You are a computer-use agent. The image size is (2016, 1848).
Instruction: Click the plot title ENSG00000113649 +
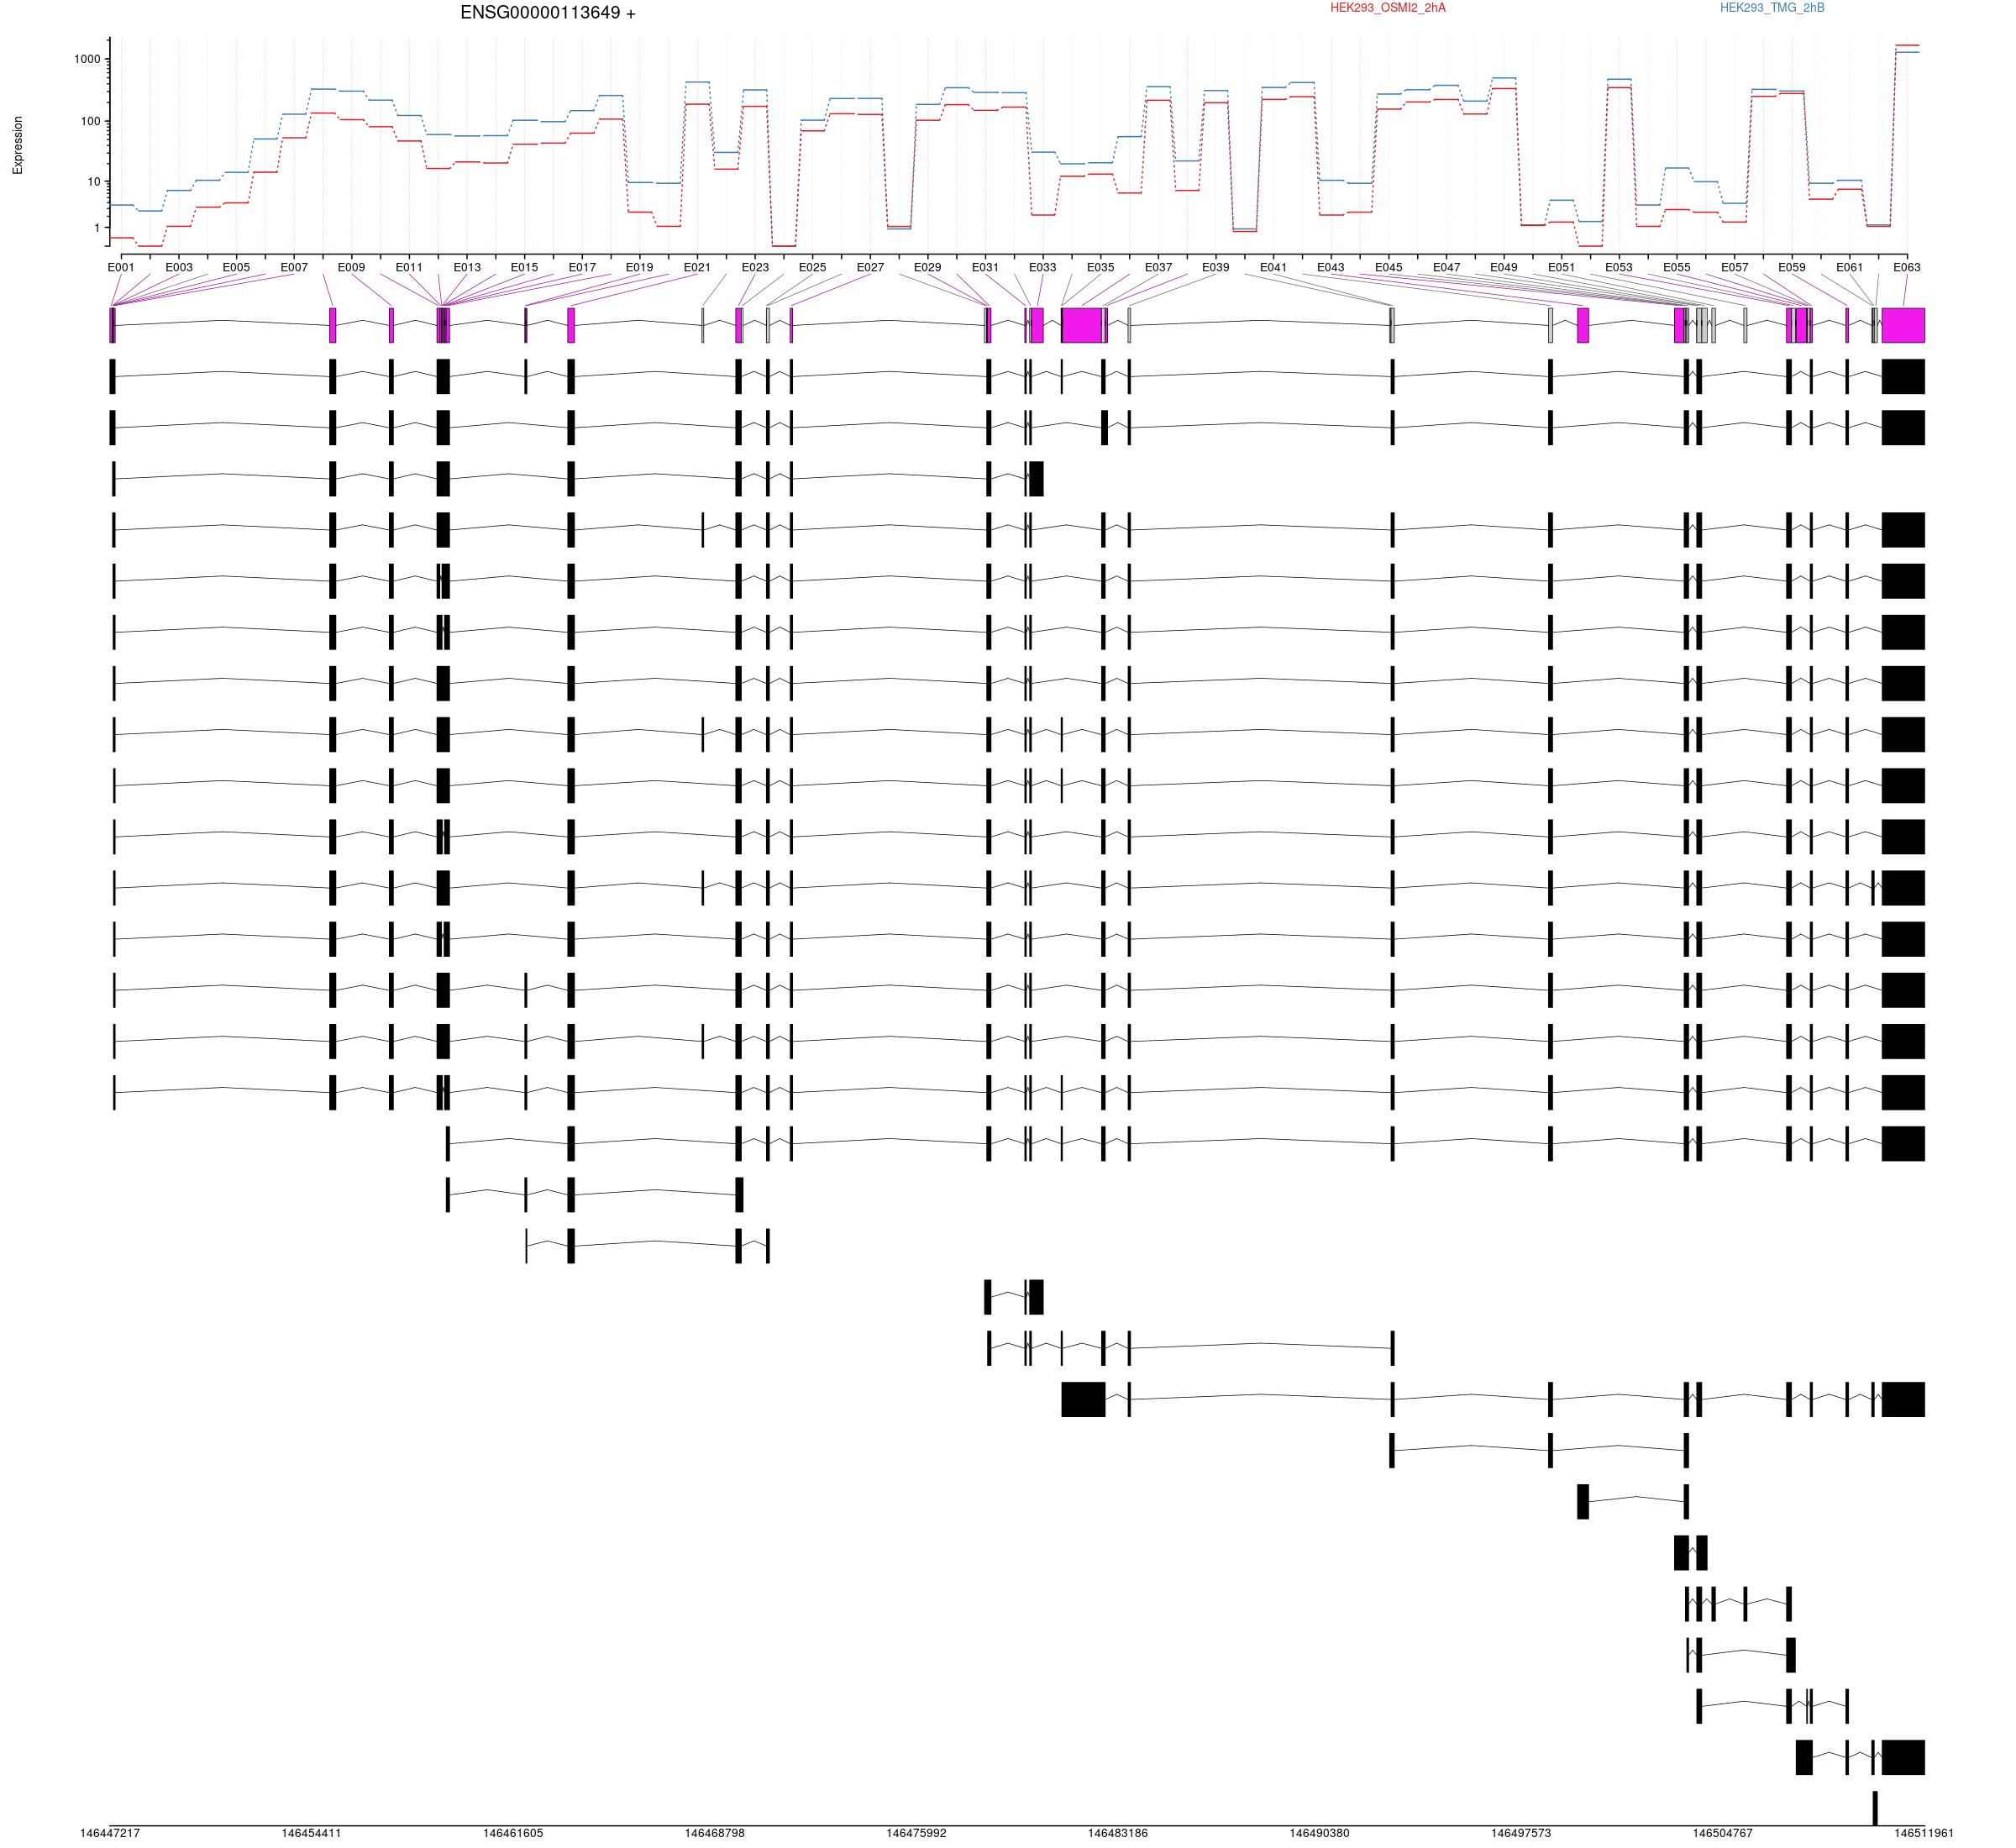[x=548, y=13]
